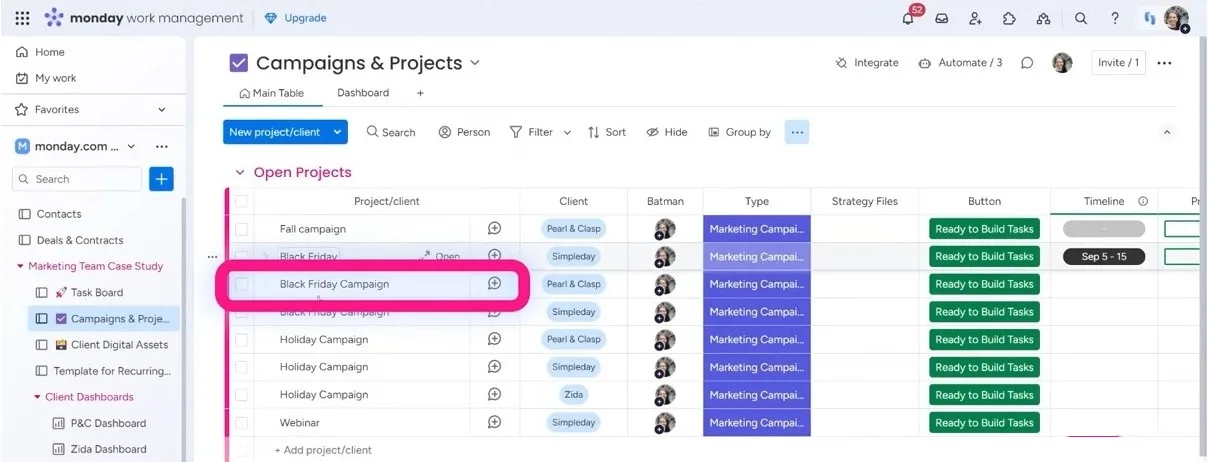The height and width of the screenshot is (462, 1208).
Task: Open the monday.com workspace dropdown
Action: 131,146
